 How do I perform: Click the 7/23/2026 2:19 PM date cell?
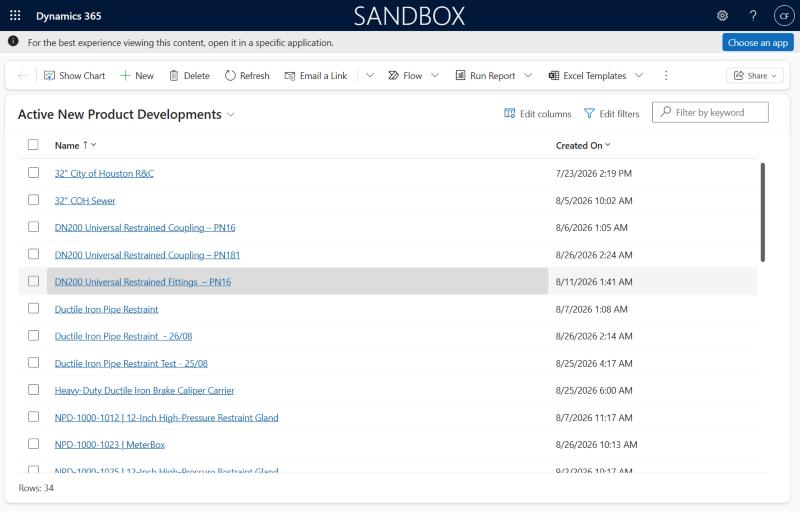coord(593,174)
